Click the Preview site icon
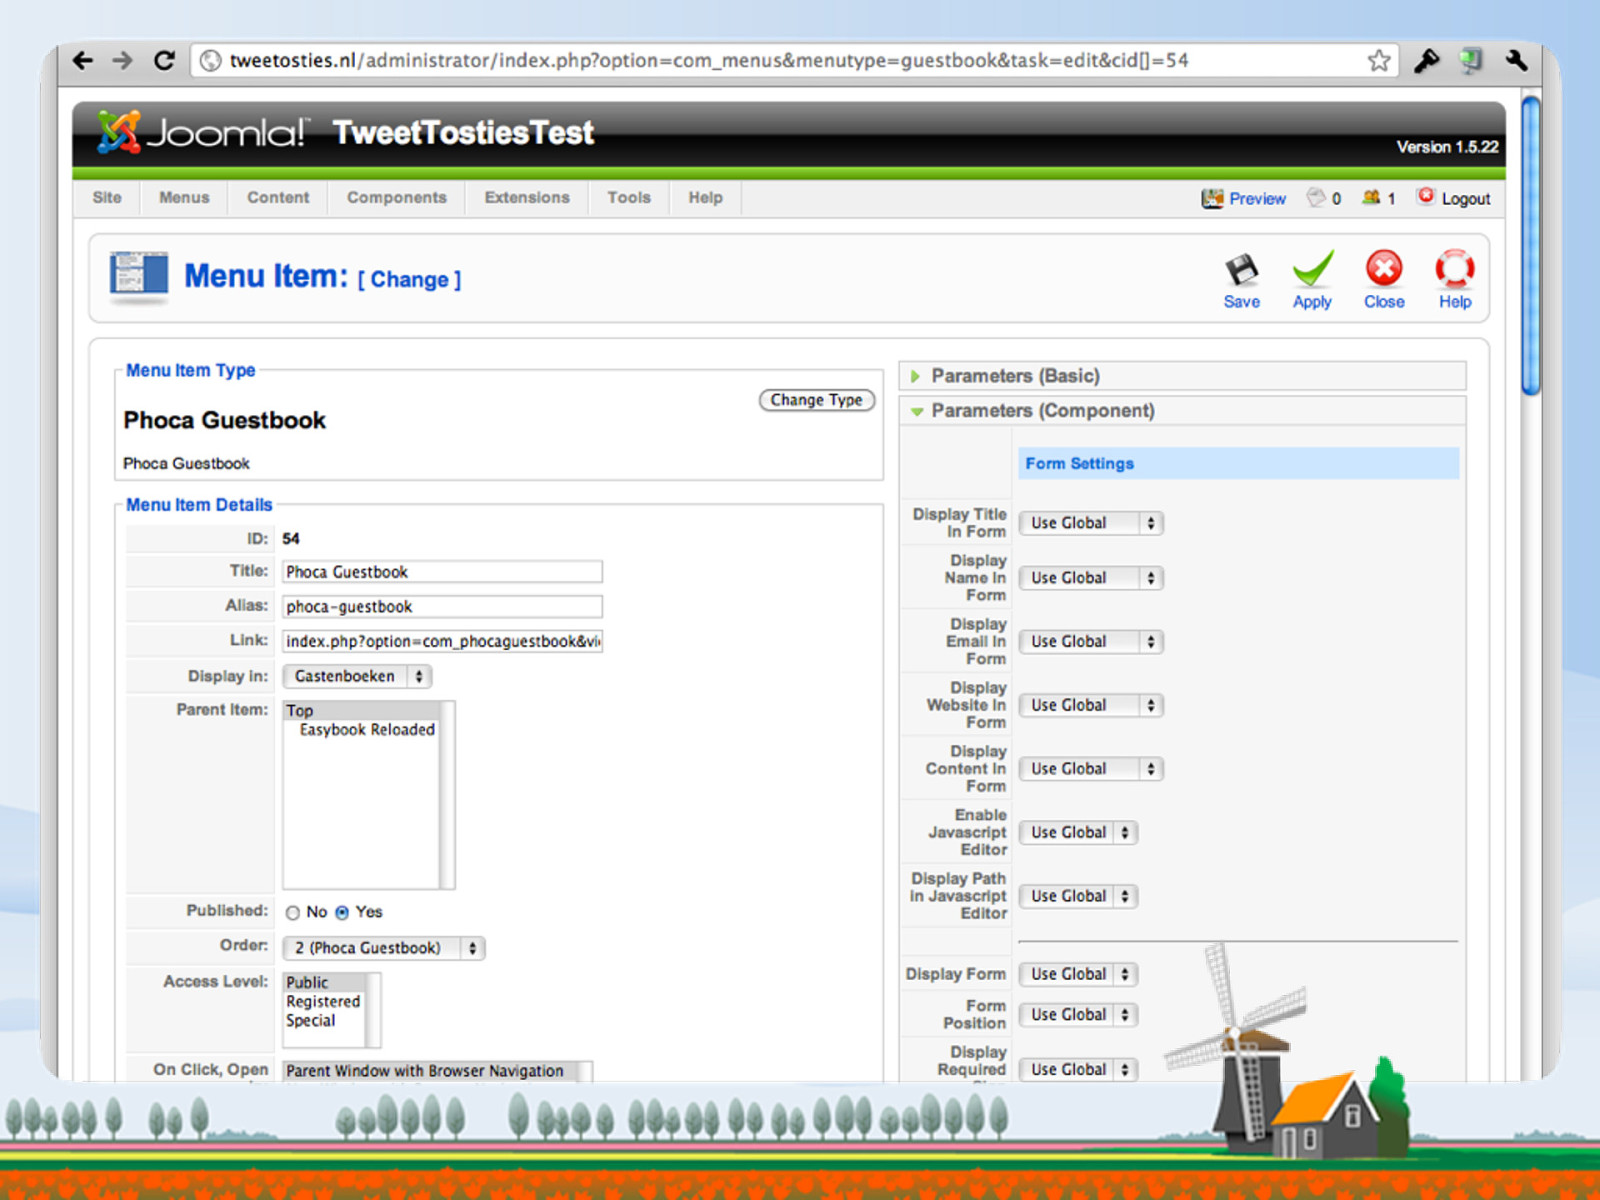This screenshot has width=1600, height=1200. tap(1212, 198)
